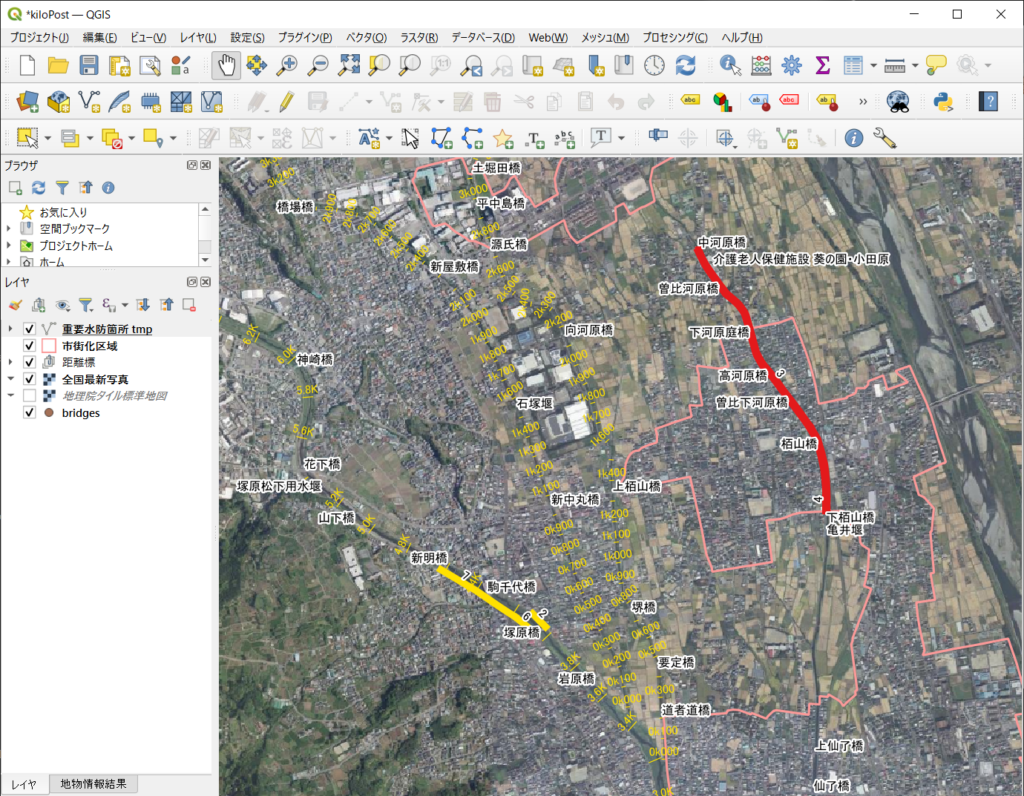
Task: Click the bridges brown circle symbol
Action: pyautogui.click(x=49, y=413)
